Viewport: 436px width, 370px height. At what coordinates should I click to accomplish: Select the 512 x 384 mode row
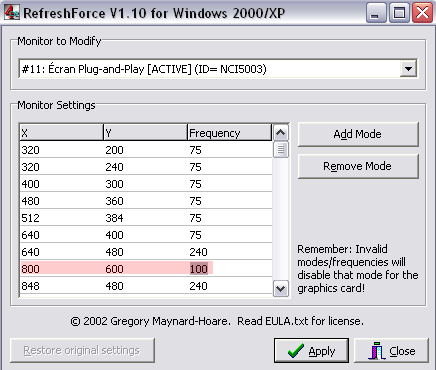[x=146, y=218]
